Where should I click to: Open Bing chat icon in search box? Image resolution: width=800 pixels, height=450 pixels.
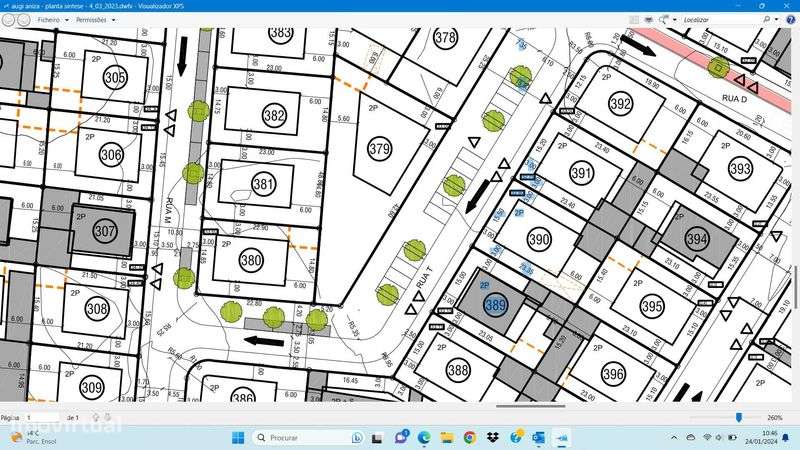(357, 438)
